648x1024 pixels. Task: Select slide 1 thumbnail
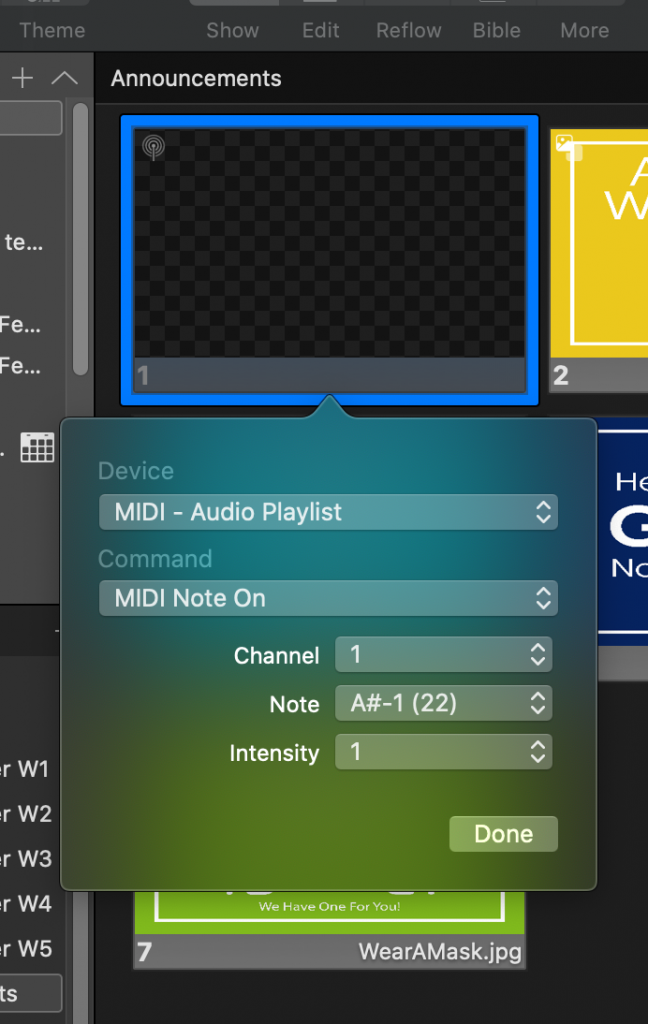click(x=329, y=260)
